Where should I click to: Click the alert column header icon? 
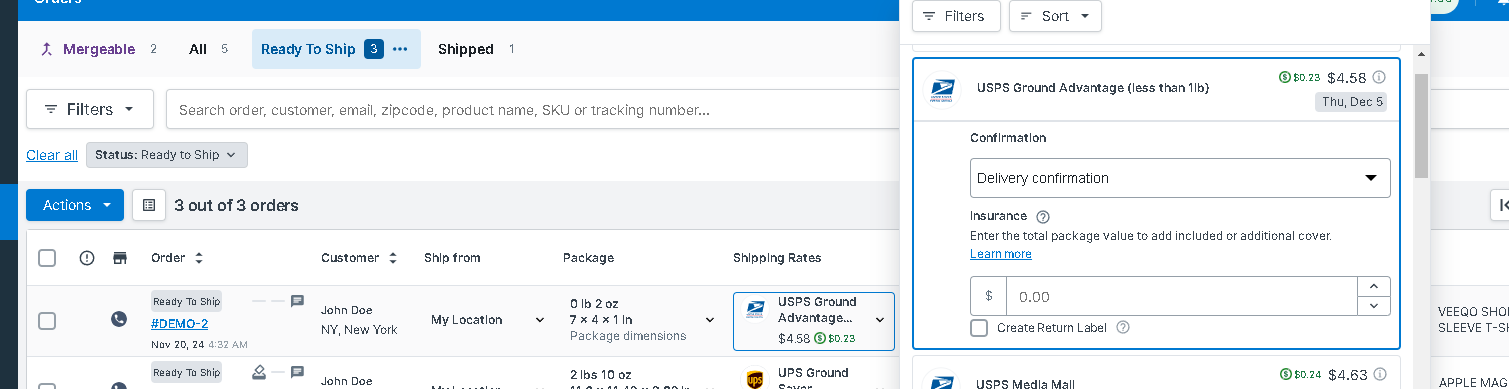[x=87, y=258]
